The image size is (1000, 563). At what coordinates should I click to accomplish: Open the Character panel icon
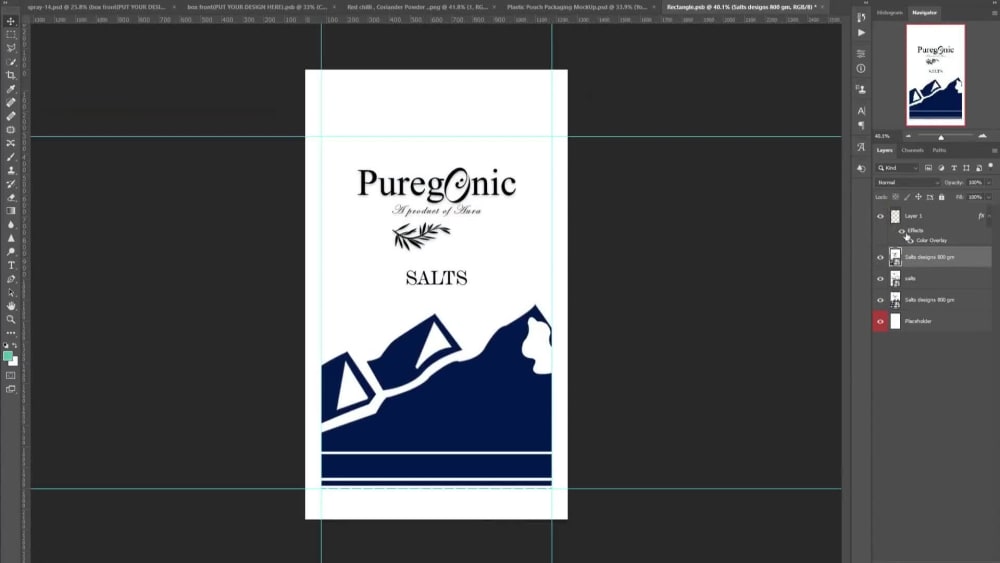pos(861,111)
